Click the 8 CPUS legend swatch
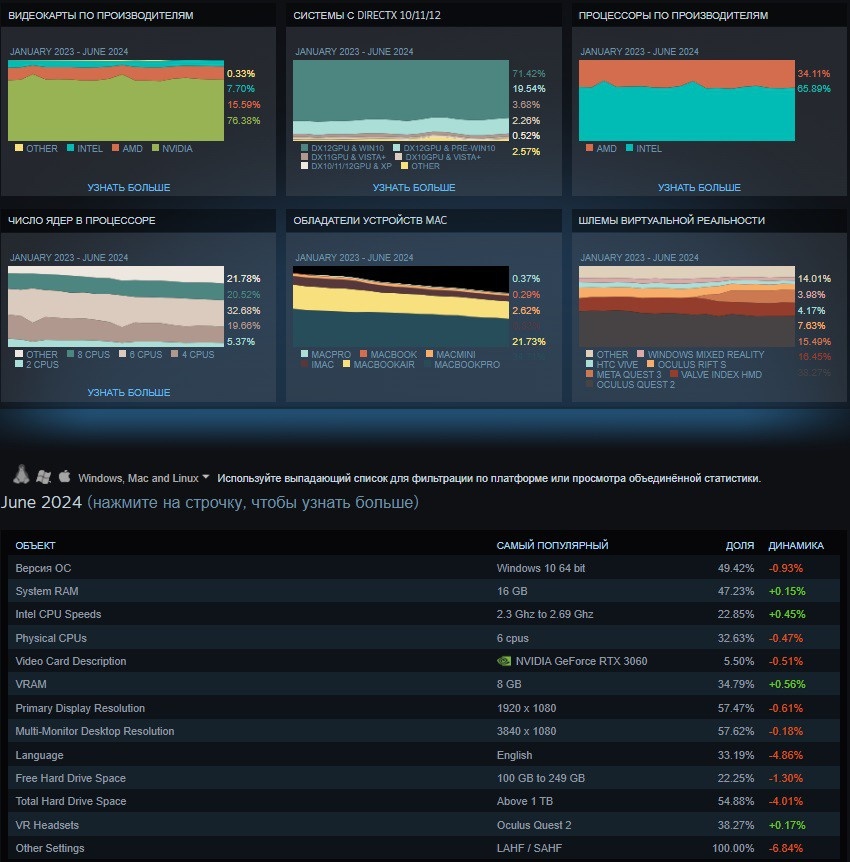 70,354
